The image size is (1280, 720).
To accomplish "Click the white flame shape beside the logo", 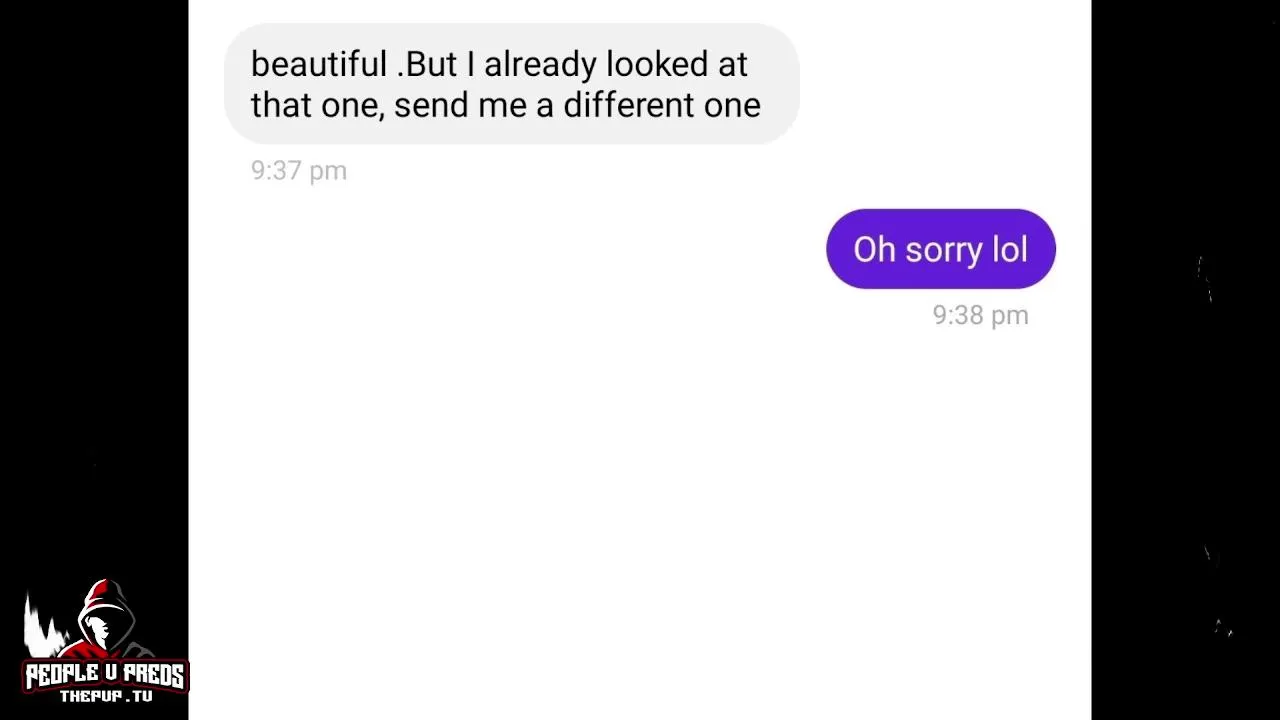I will pos(42,627).
